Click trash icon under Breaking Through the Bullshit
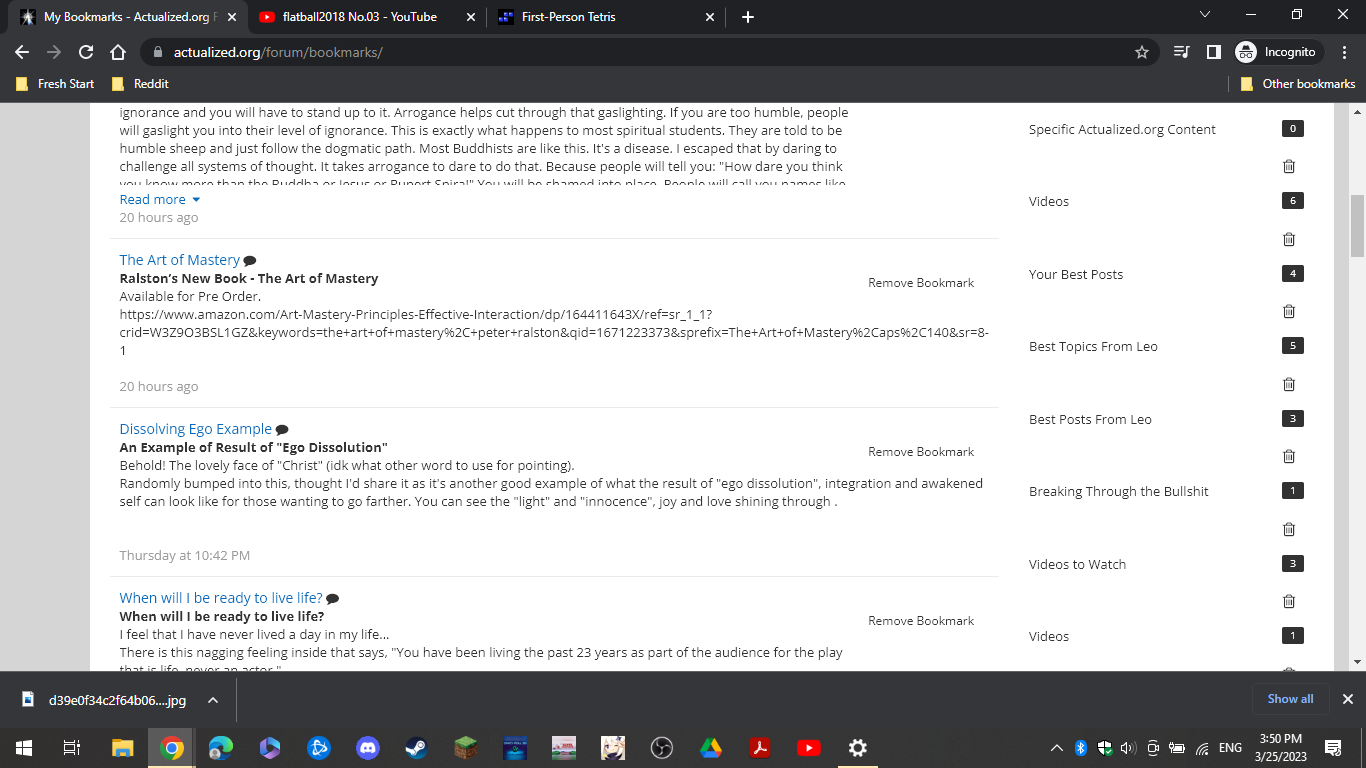Screen dimensions: 1366x768 click(1289, 529)
